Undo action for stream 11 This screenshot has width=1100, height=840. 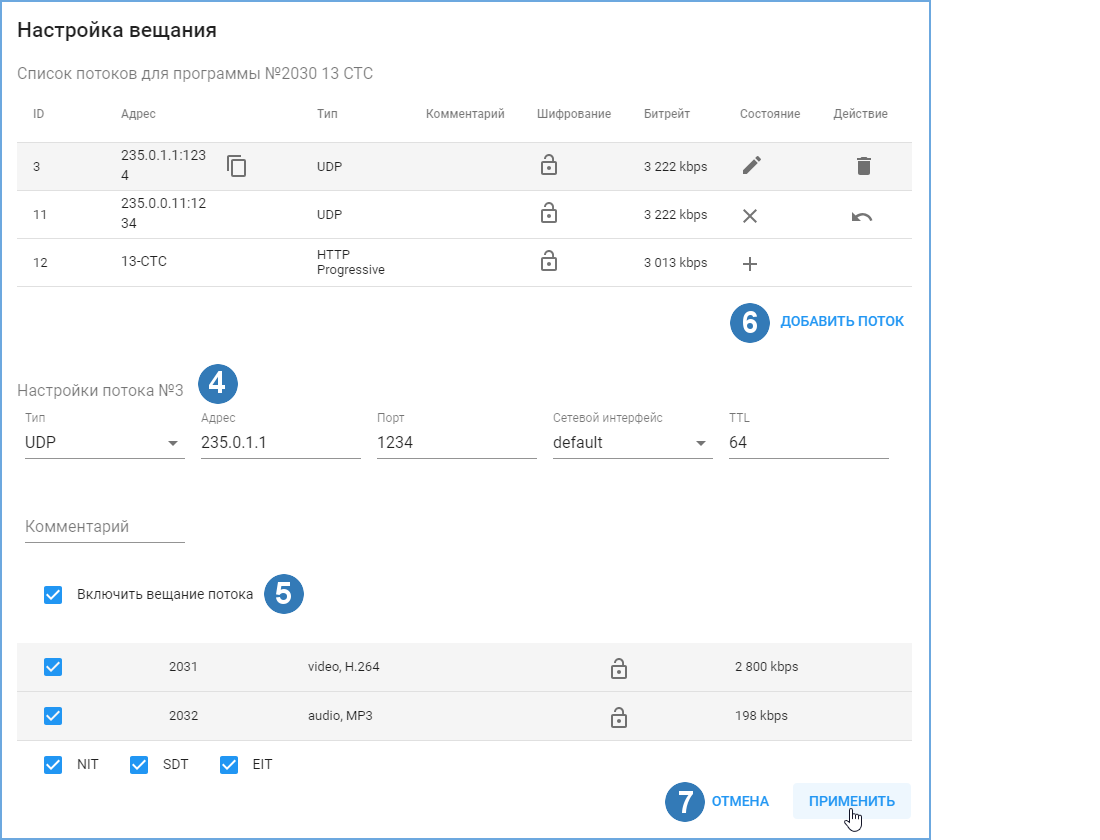pos(861,217)
